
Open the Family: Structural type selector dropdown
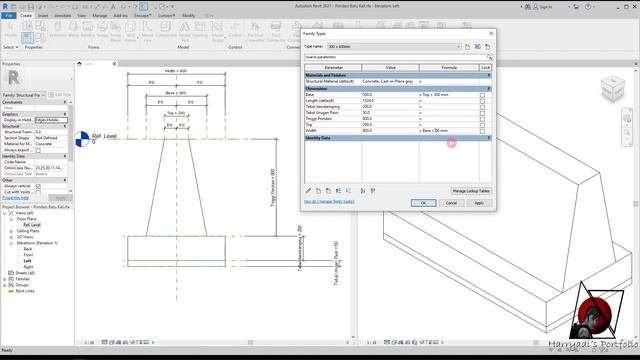[43, 95]
